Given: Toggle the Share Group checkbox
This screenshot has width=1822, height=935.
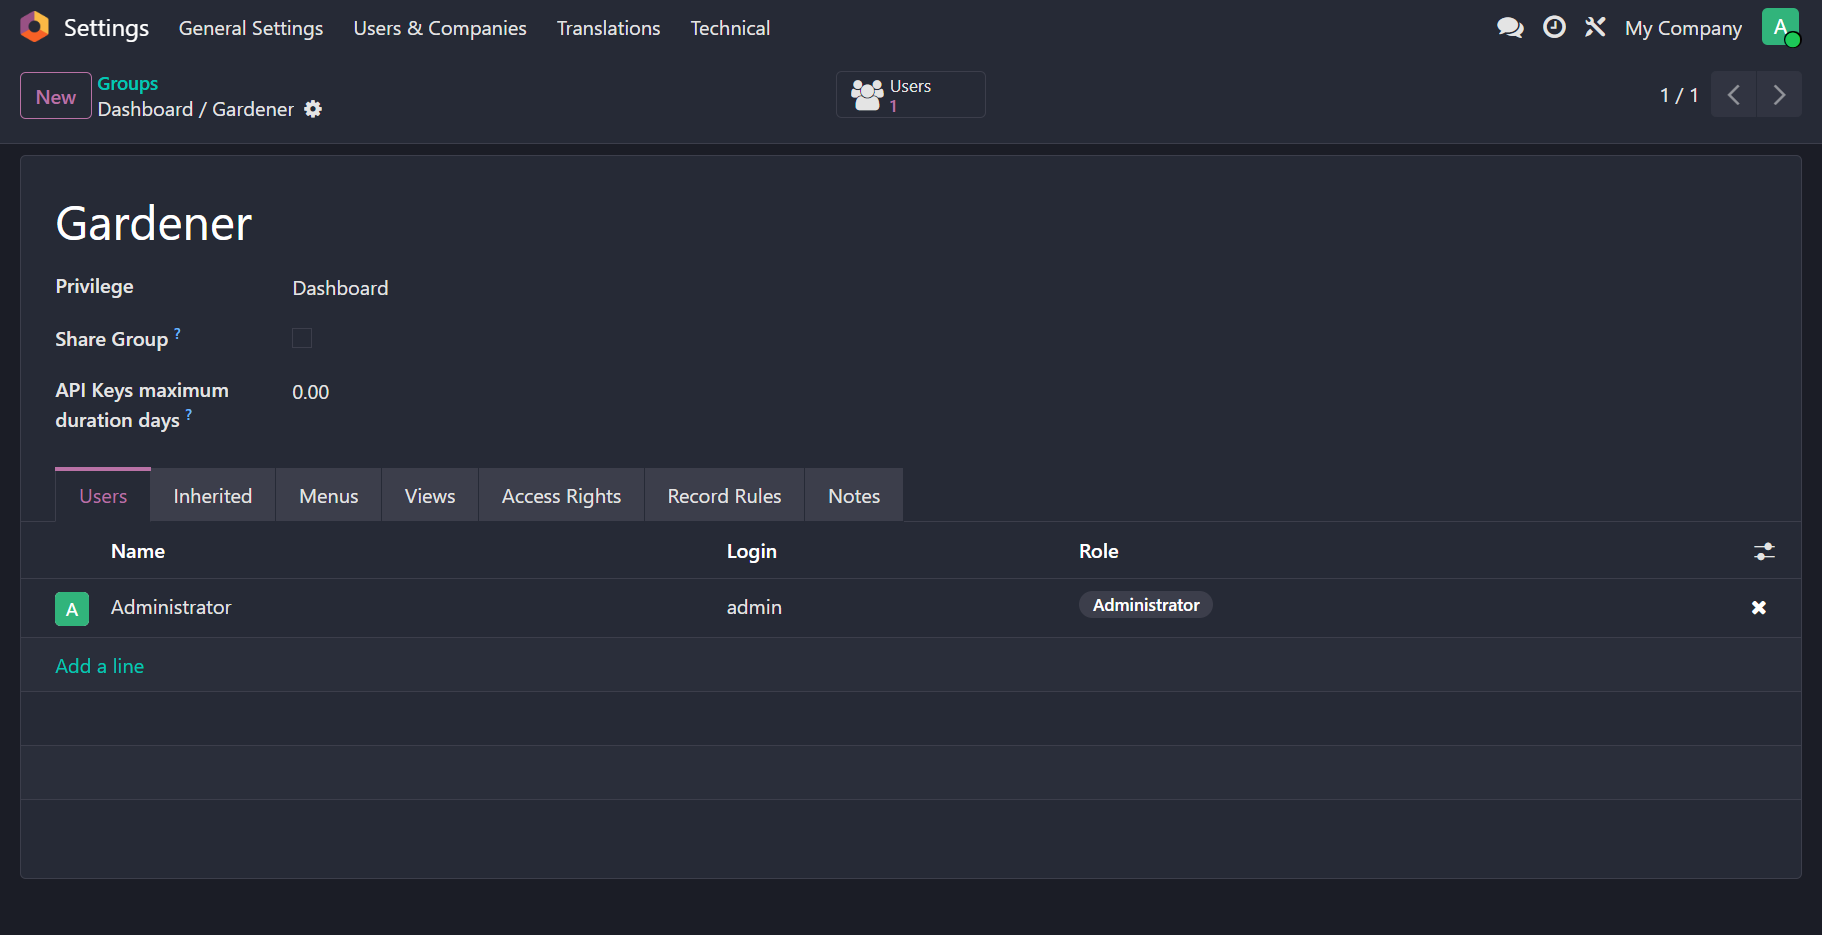Looking at the screenshot, I should coord(302,339).
